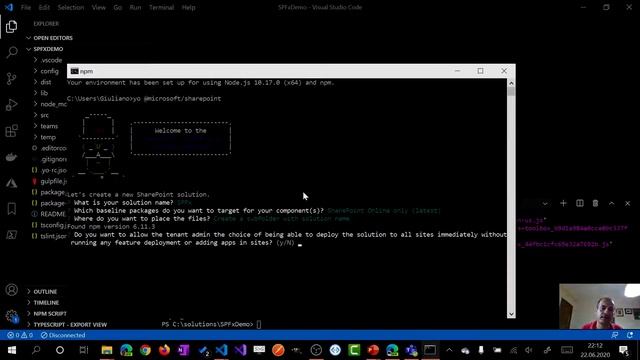Open File Explorer from the taskbar
Viewport: 640px width, 360px height.
[107, 350]
